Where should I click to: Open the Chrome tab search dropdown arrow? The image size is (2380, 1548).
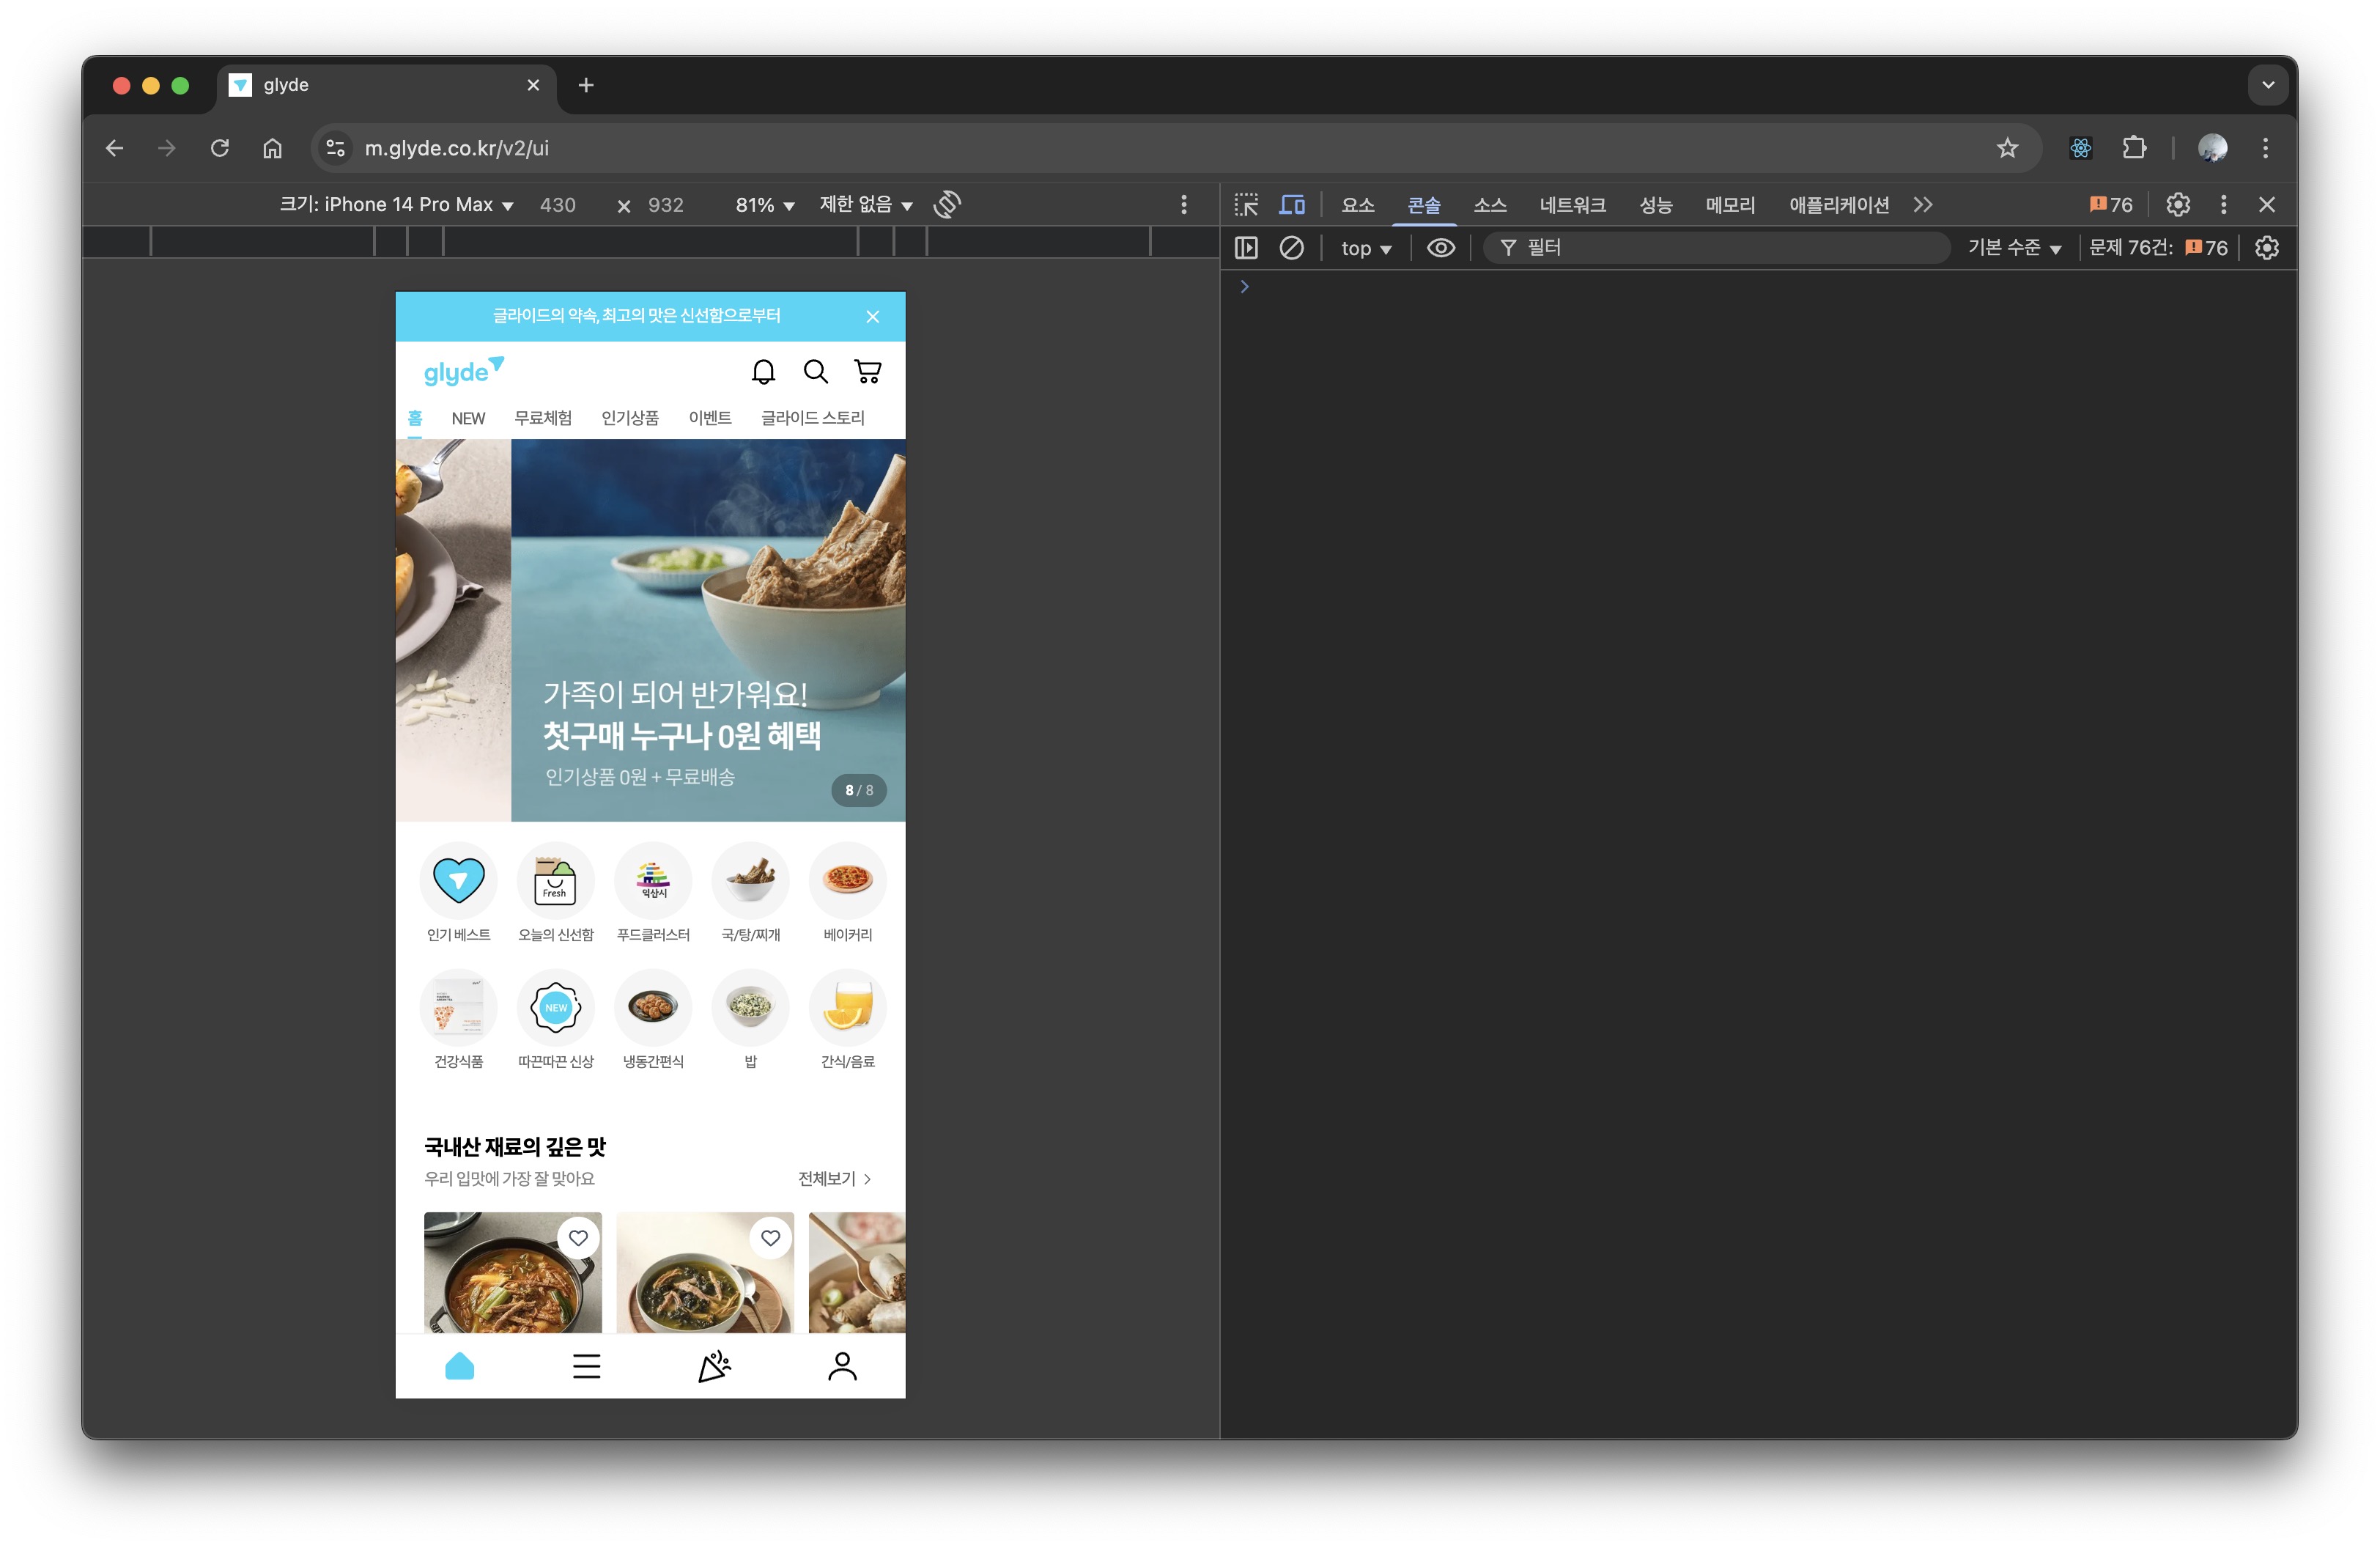[2268, 85]
